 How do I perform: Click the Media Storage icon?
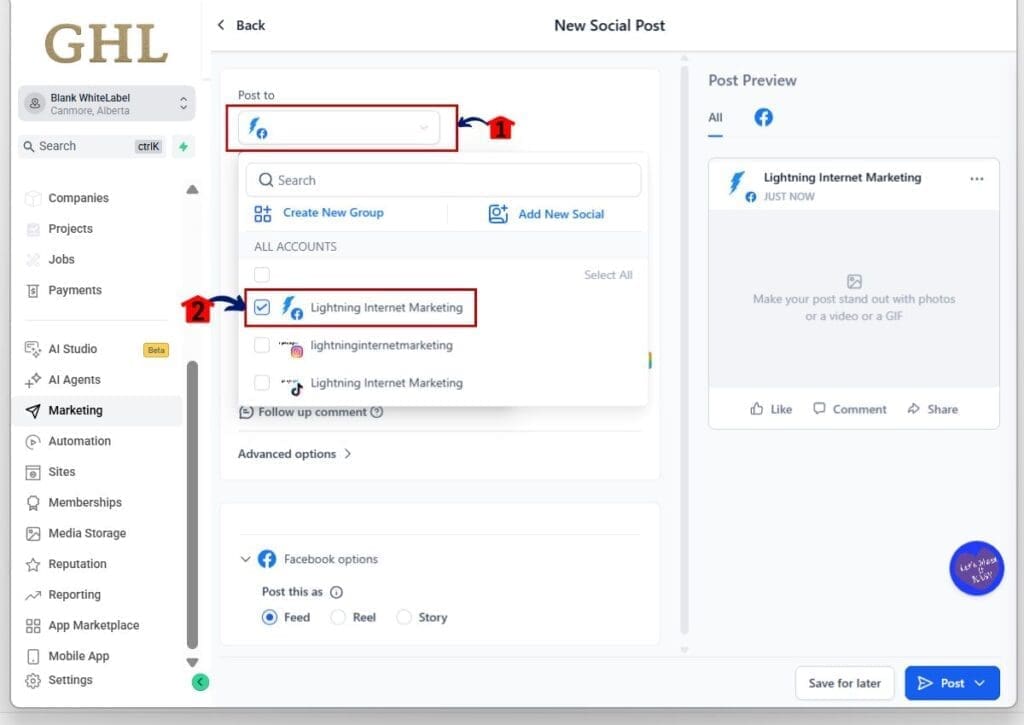(33, 534)
